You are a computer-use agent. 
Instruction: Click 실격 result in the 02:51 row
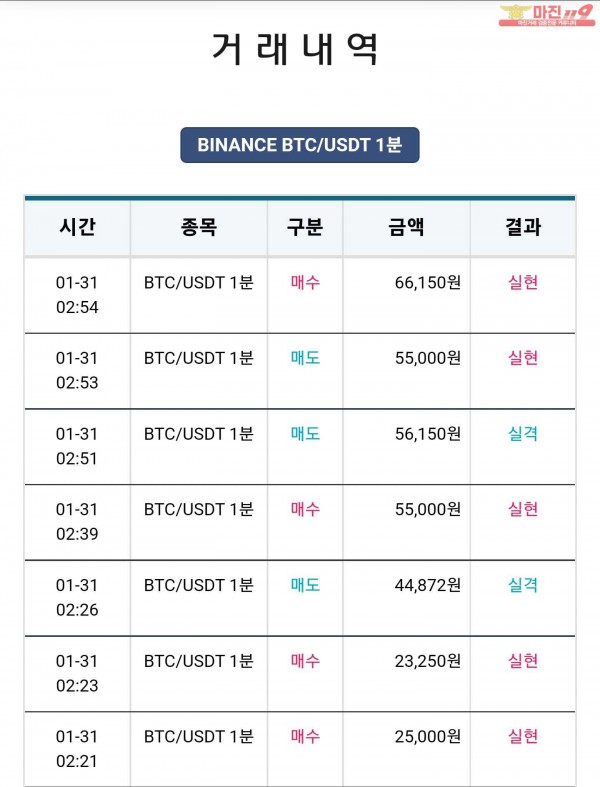[x=522, y=434]
